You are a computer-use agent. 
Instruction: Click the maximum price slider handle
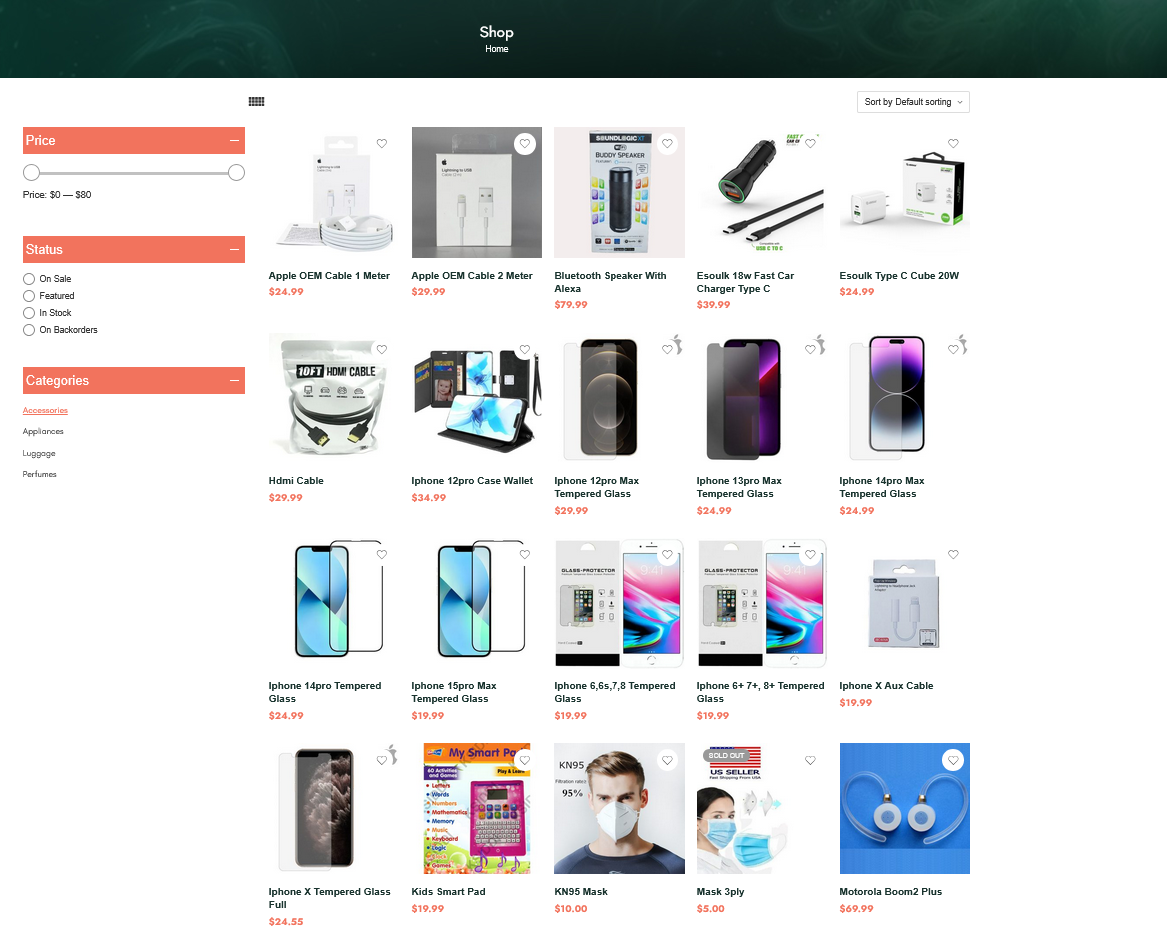tap(237, 173)
